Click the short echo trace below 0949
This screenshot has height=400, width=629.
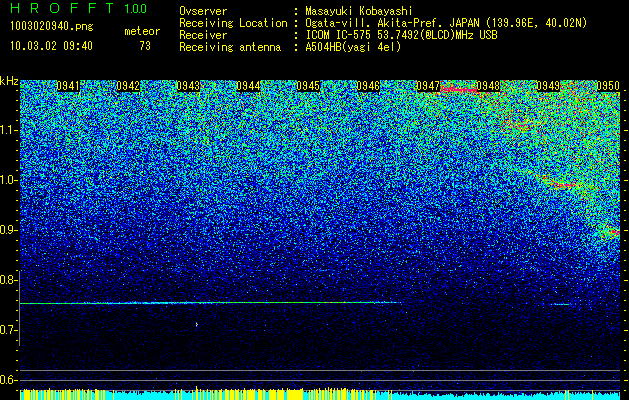click(x=560, y=304)
